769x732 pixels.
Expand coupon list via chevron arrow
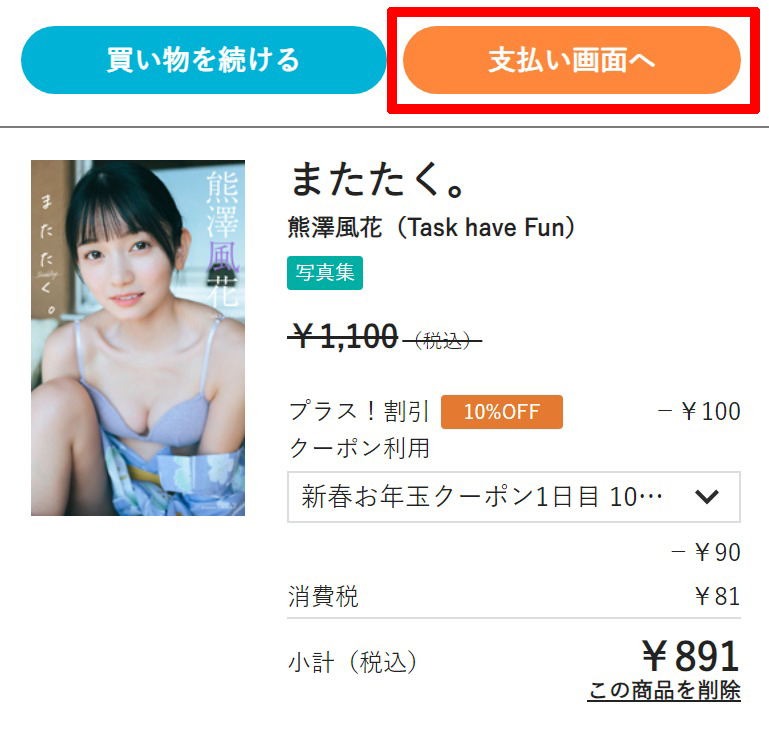707,497
